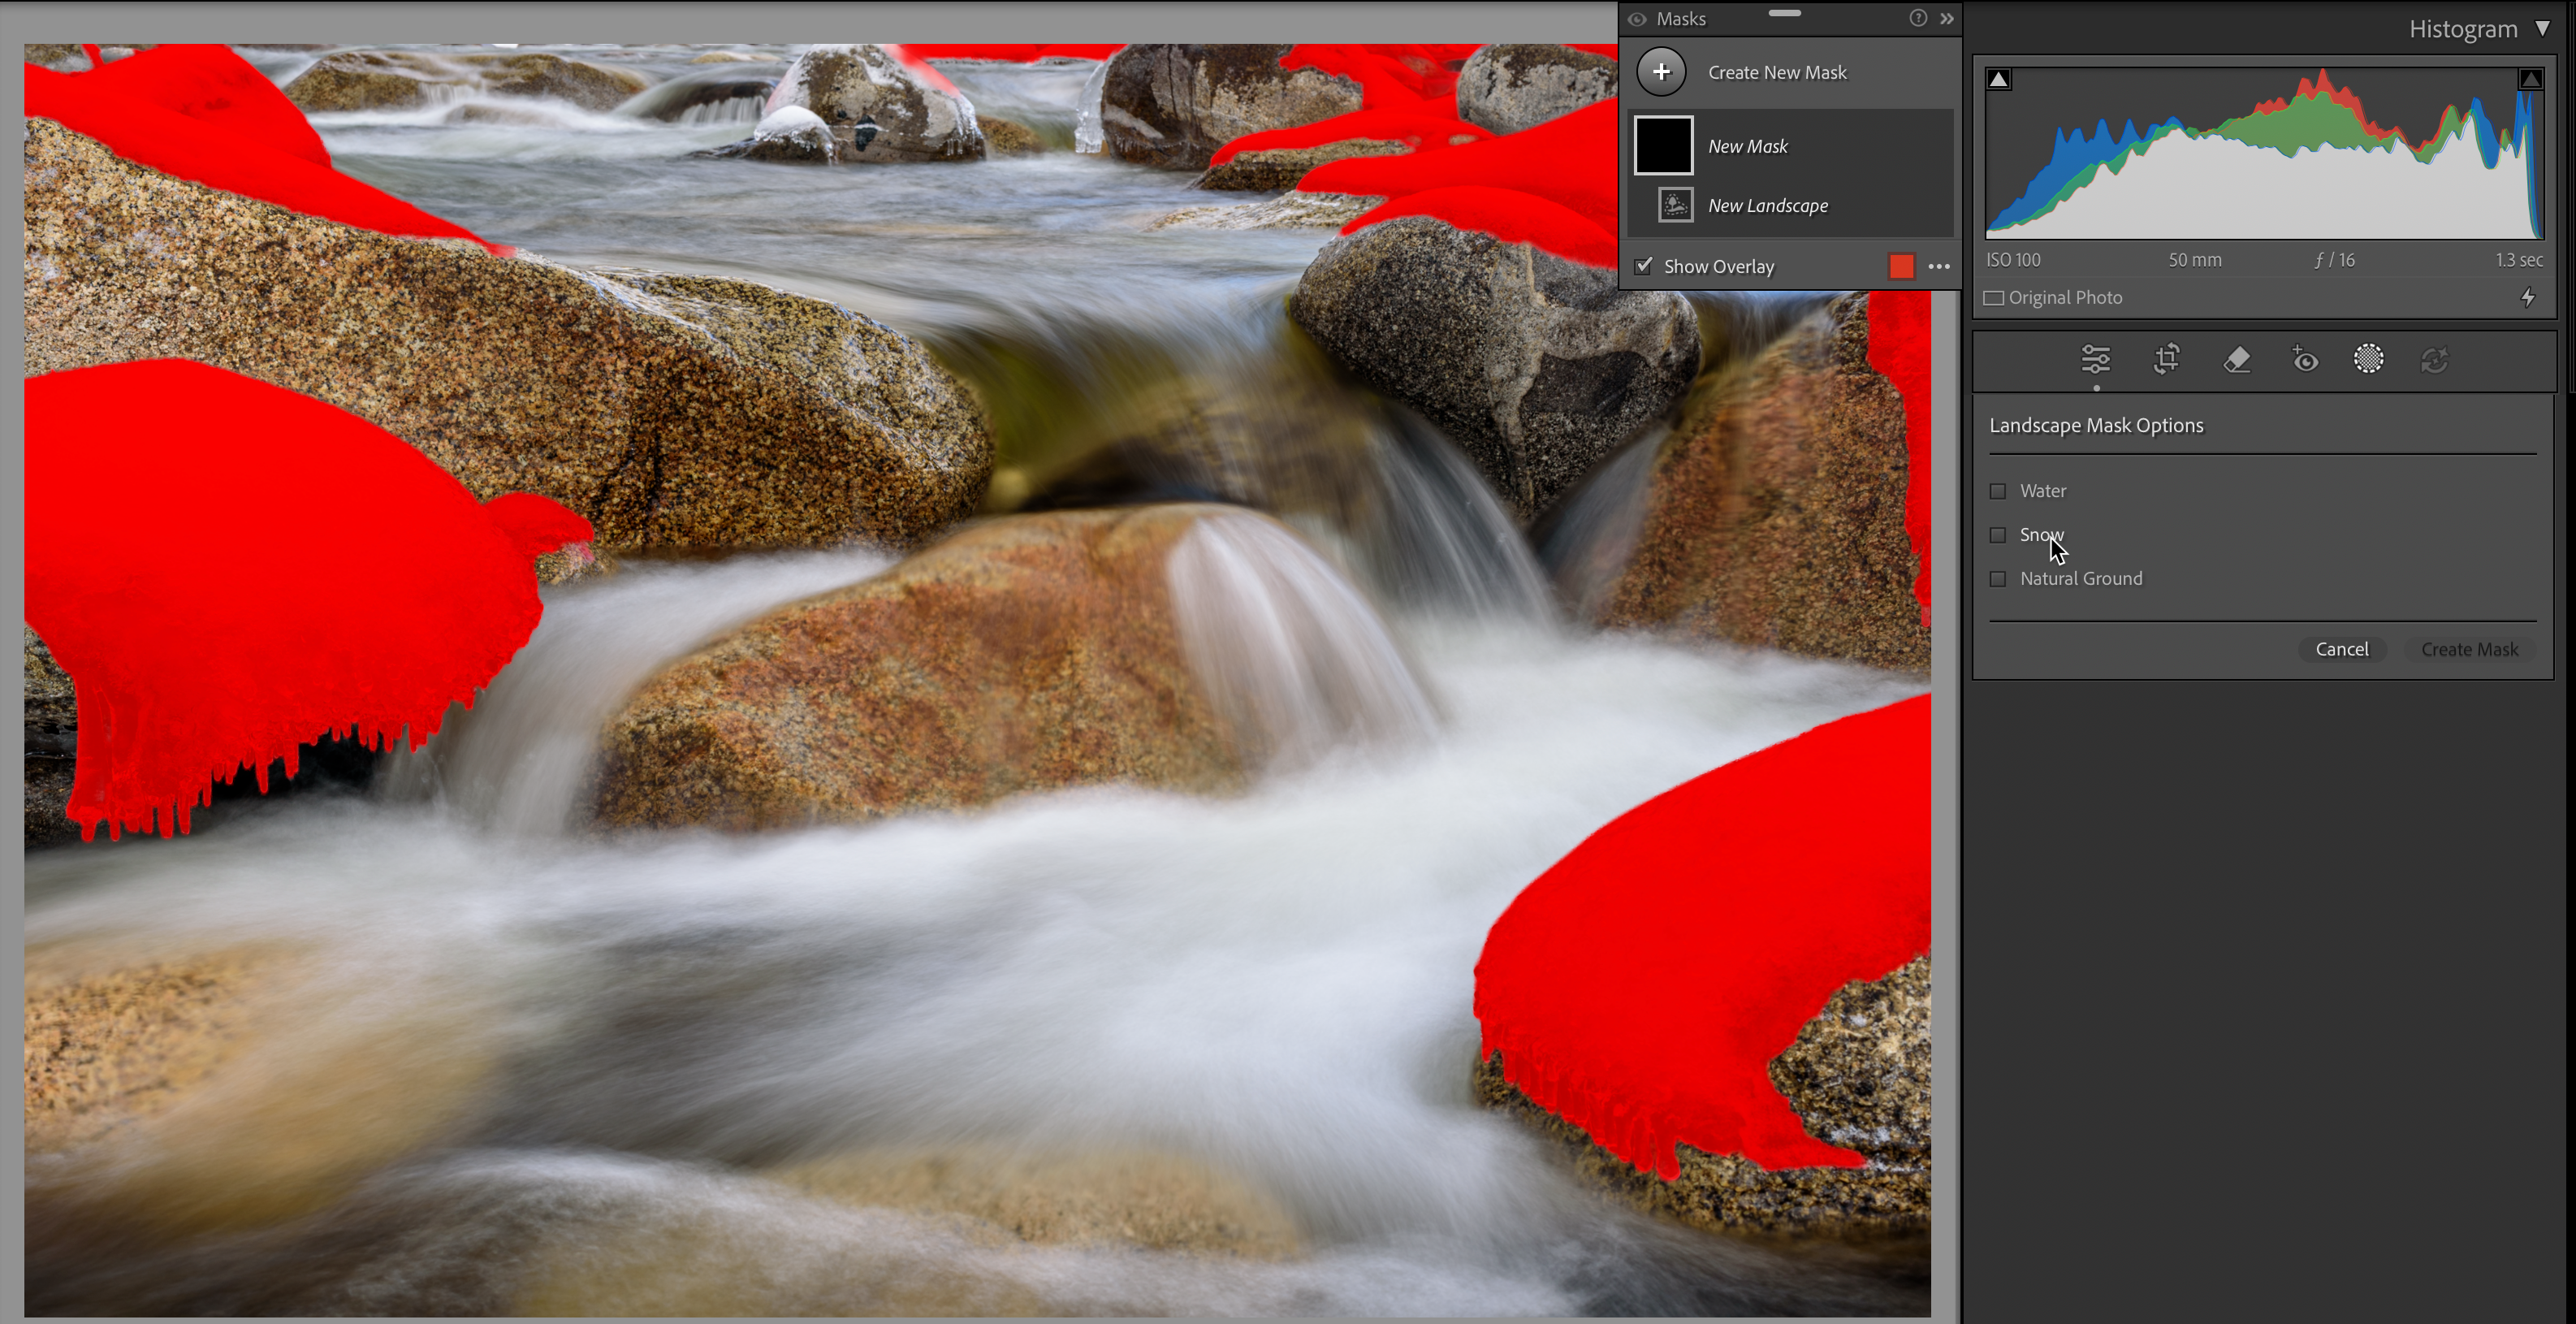The height and width of the screenshot is (1324, 2576).
Task: Cancel the Landscape Mask Options
Action: point(2342,649)
